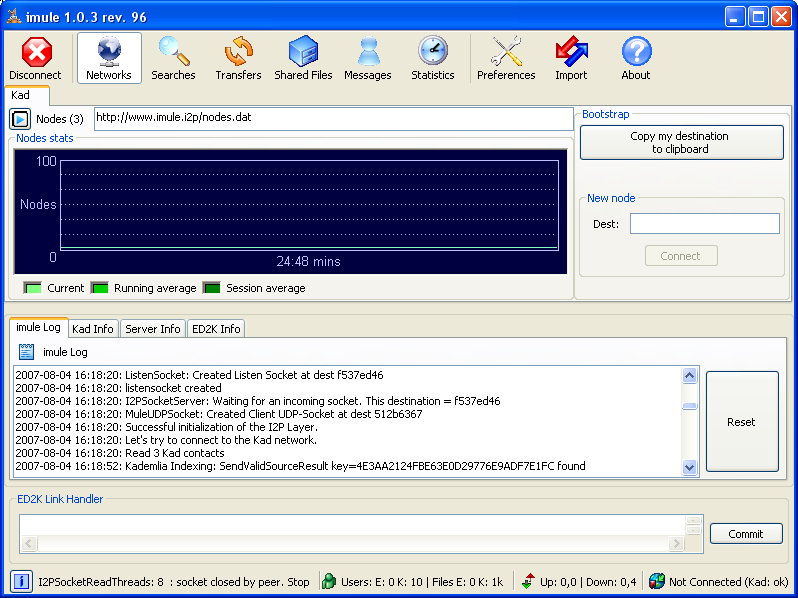The width and height of the screenshot is (798, 598).
Task: Click the "Up: 0,0 | Down: 0,4" status text
Action: (588, 582)
